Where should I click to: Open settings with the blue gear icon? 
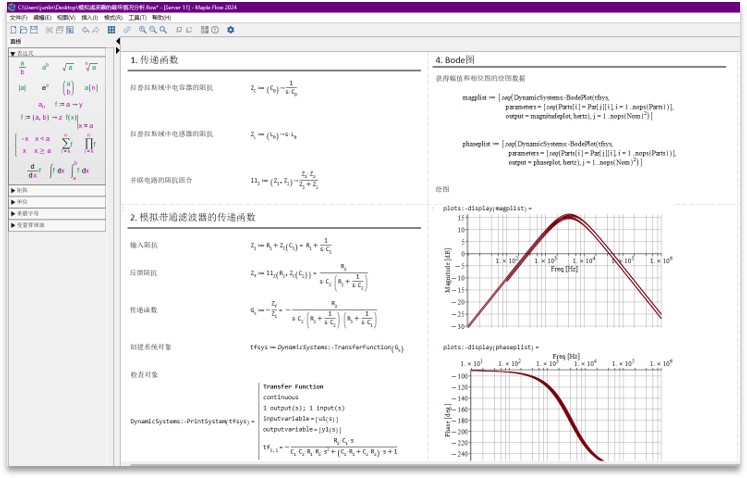231,30
